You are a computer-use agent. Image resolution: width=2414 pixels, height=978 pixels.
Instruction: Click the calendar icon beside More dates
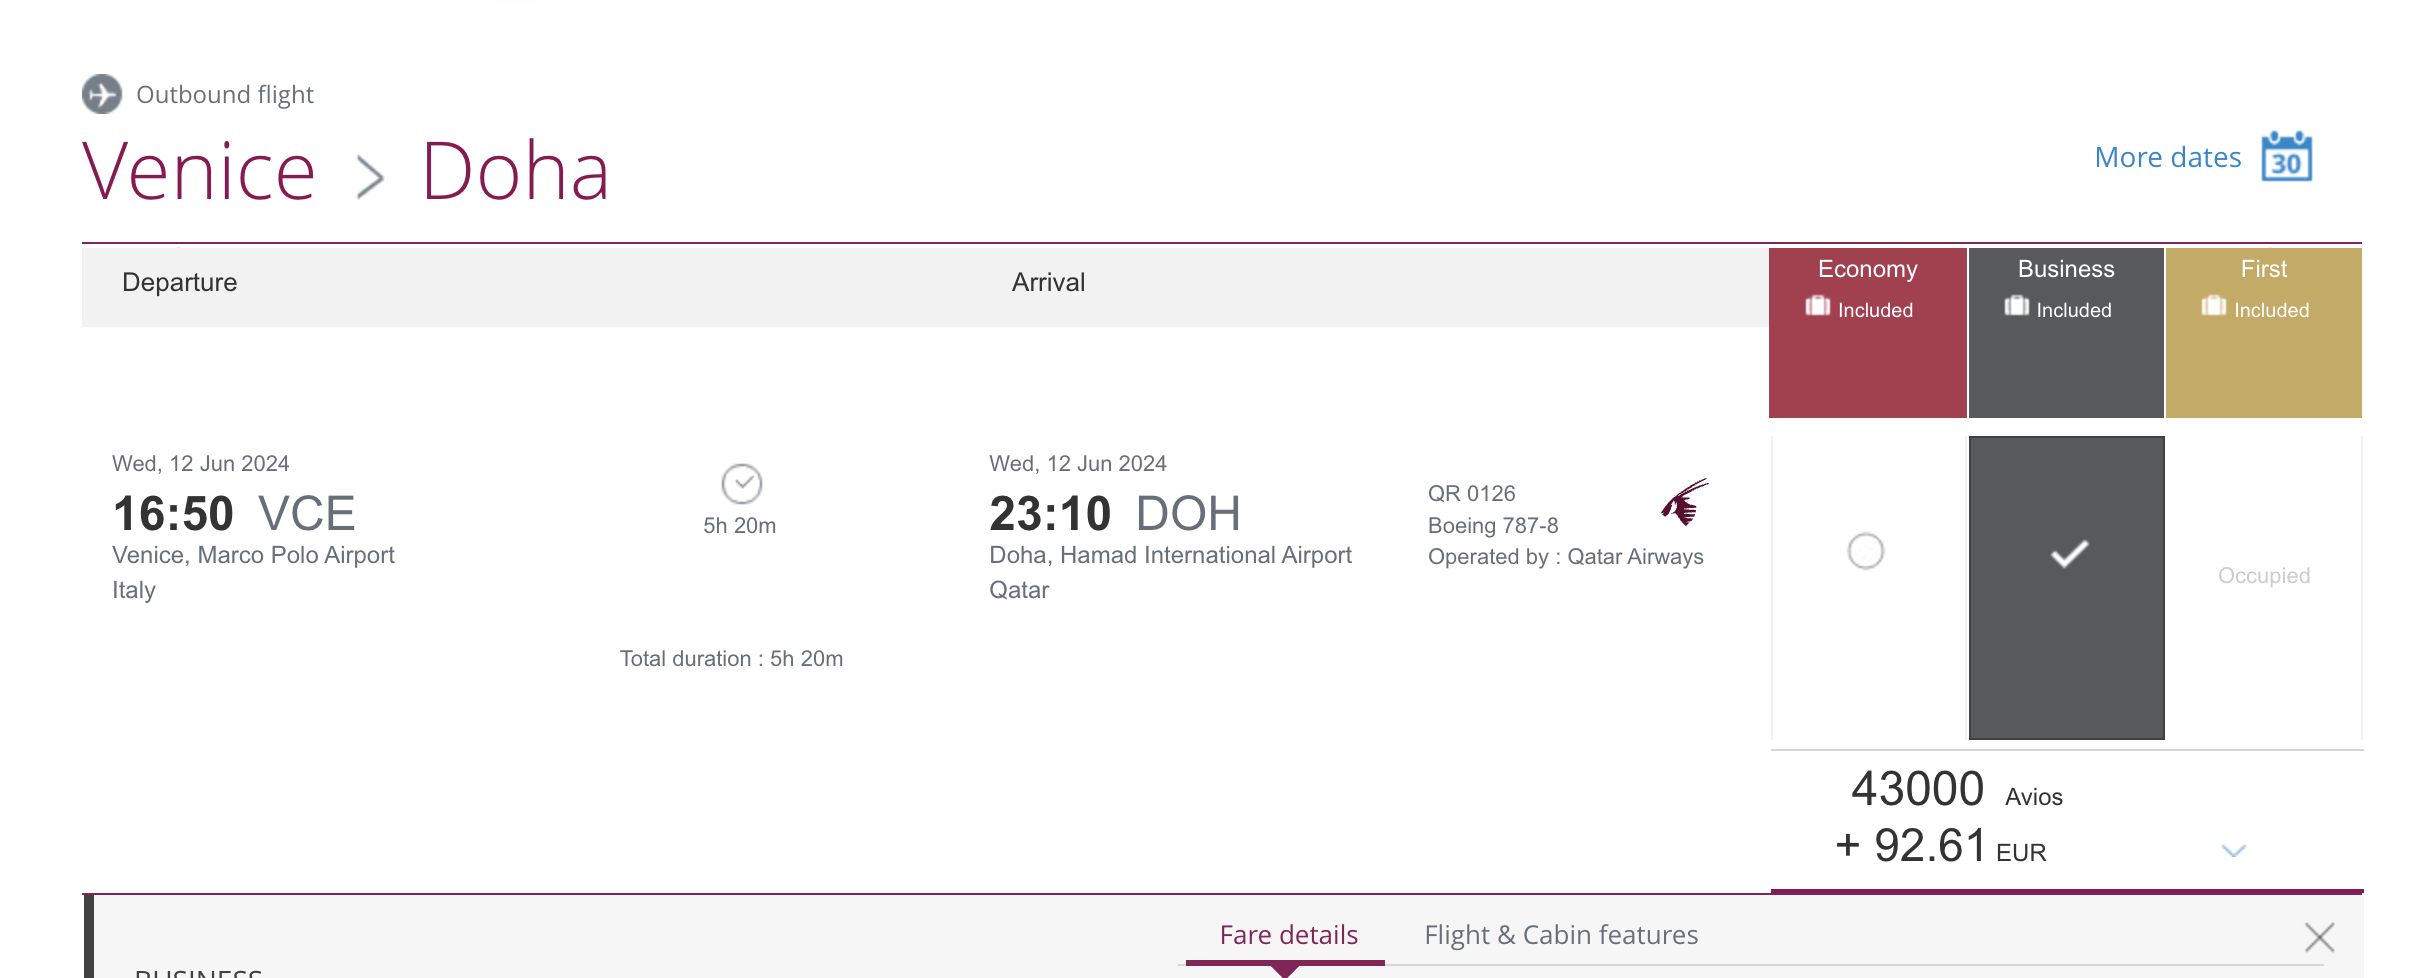coord(2286,157)
